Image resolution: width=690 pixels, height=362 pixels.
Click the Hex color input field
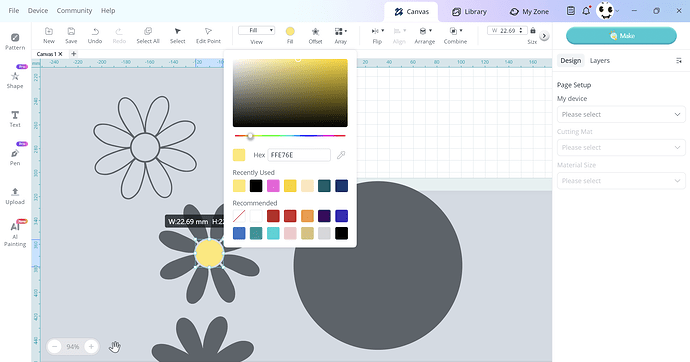tap(299, 155)
